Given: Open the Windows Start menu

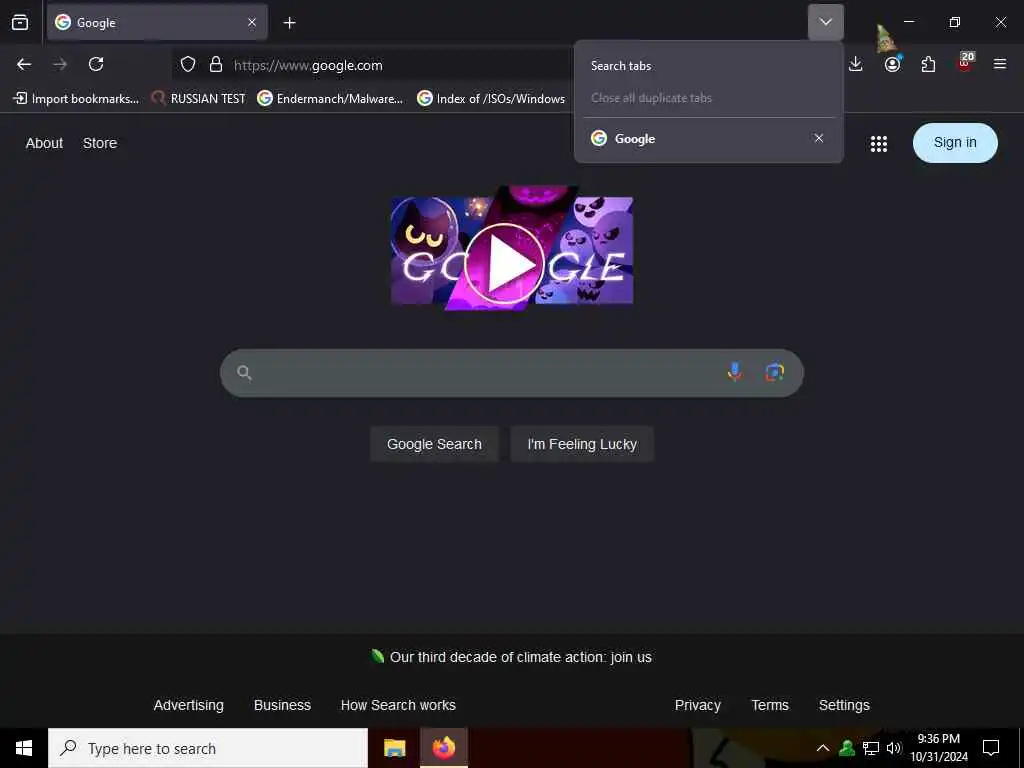Looking at the screenshot, I should [24, 748].
